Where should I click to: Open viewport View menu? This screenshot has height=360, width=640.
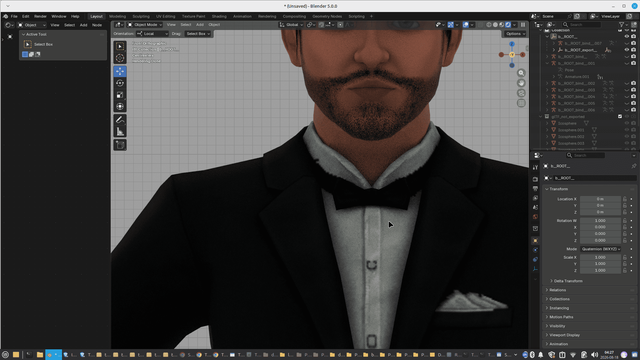(x=171, y=25)
